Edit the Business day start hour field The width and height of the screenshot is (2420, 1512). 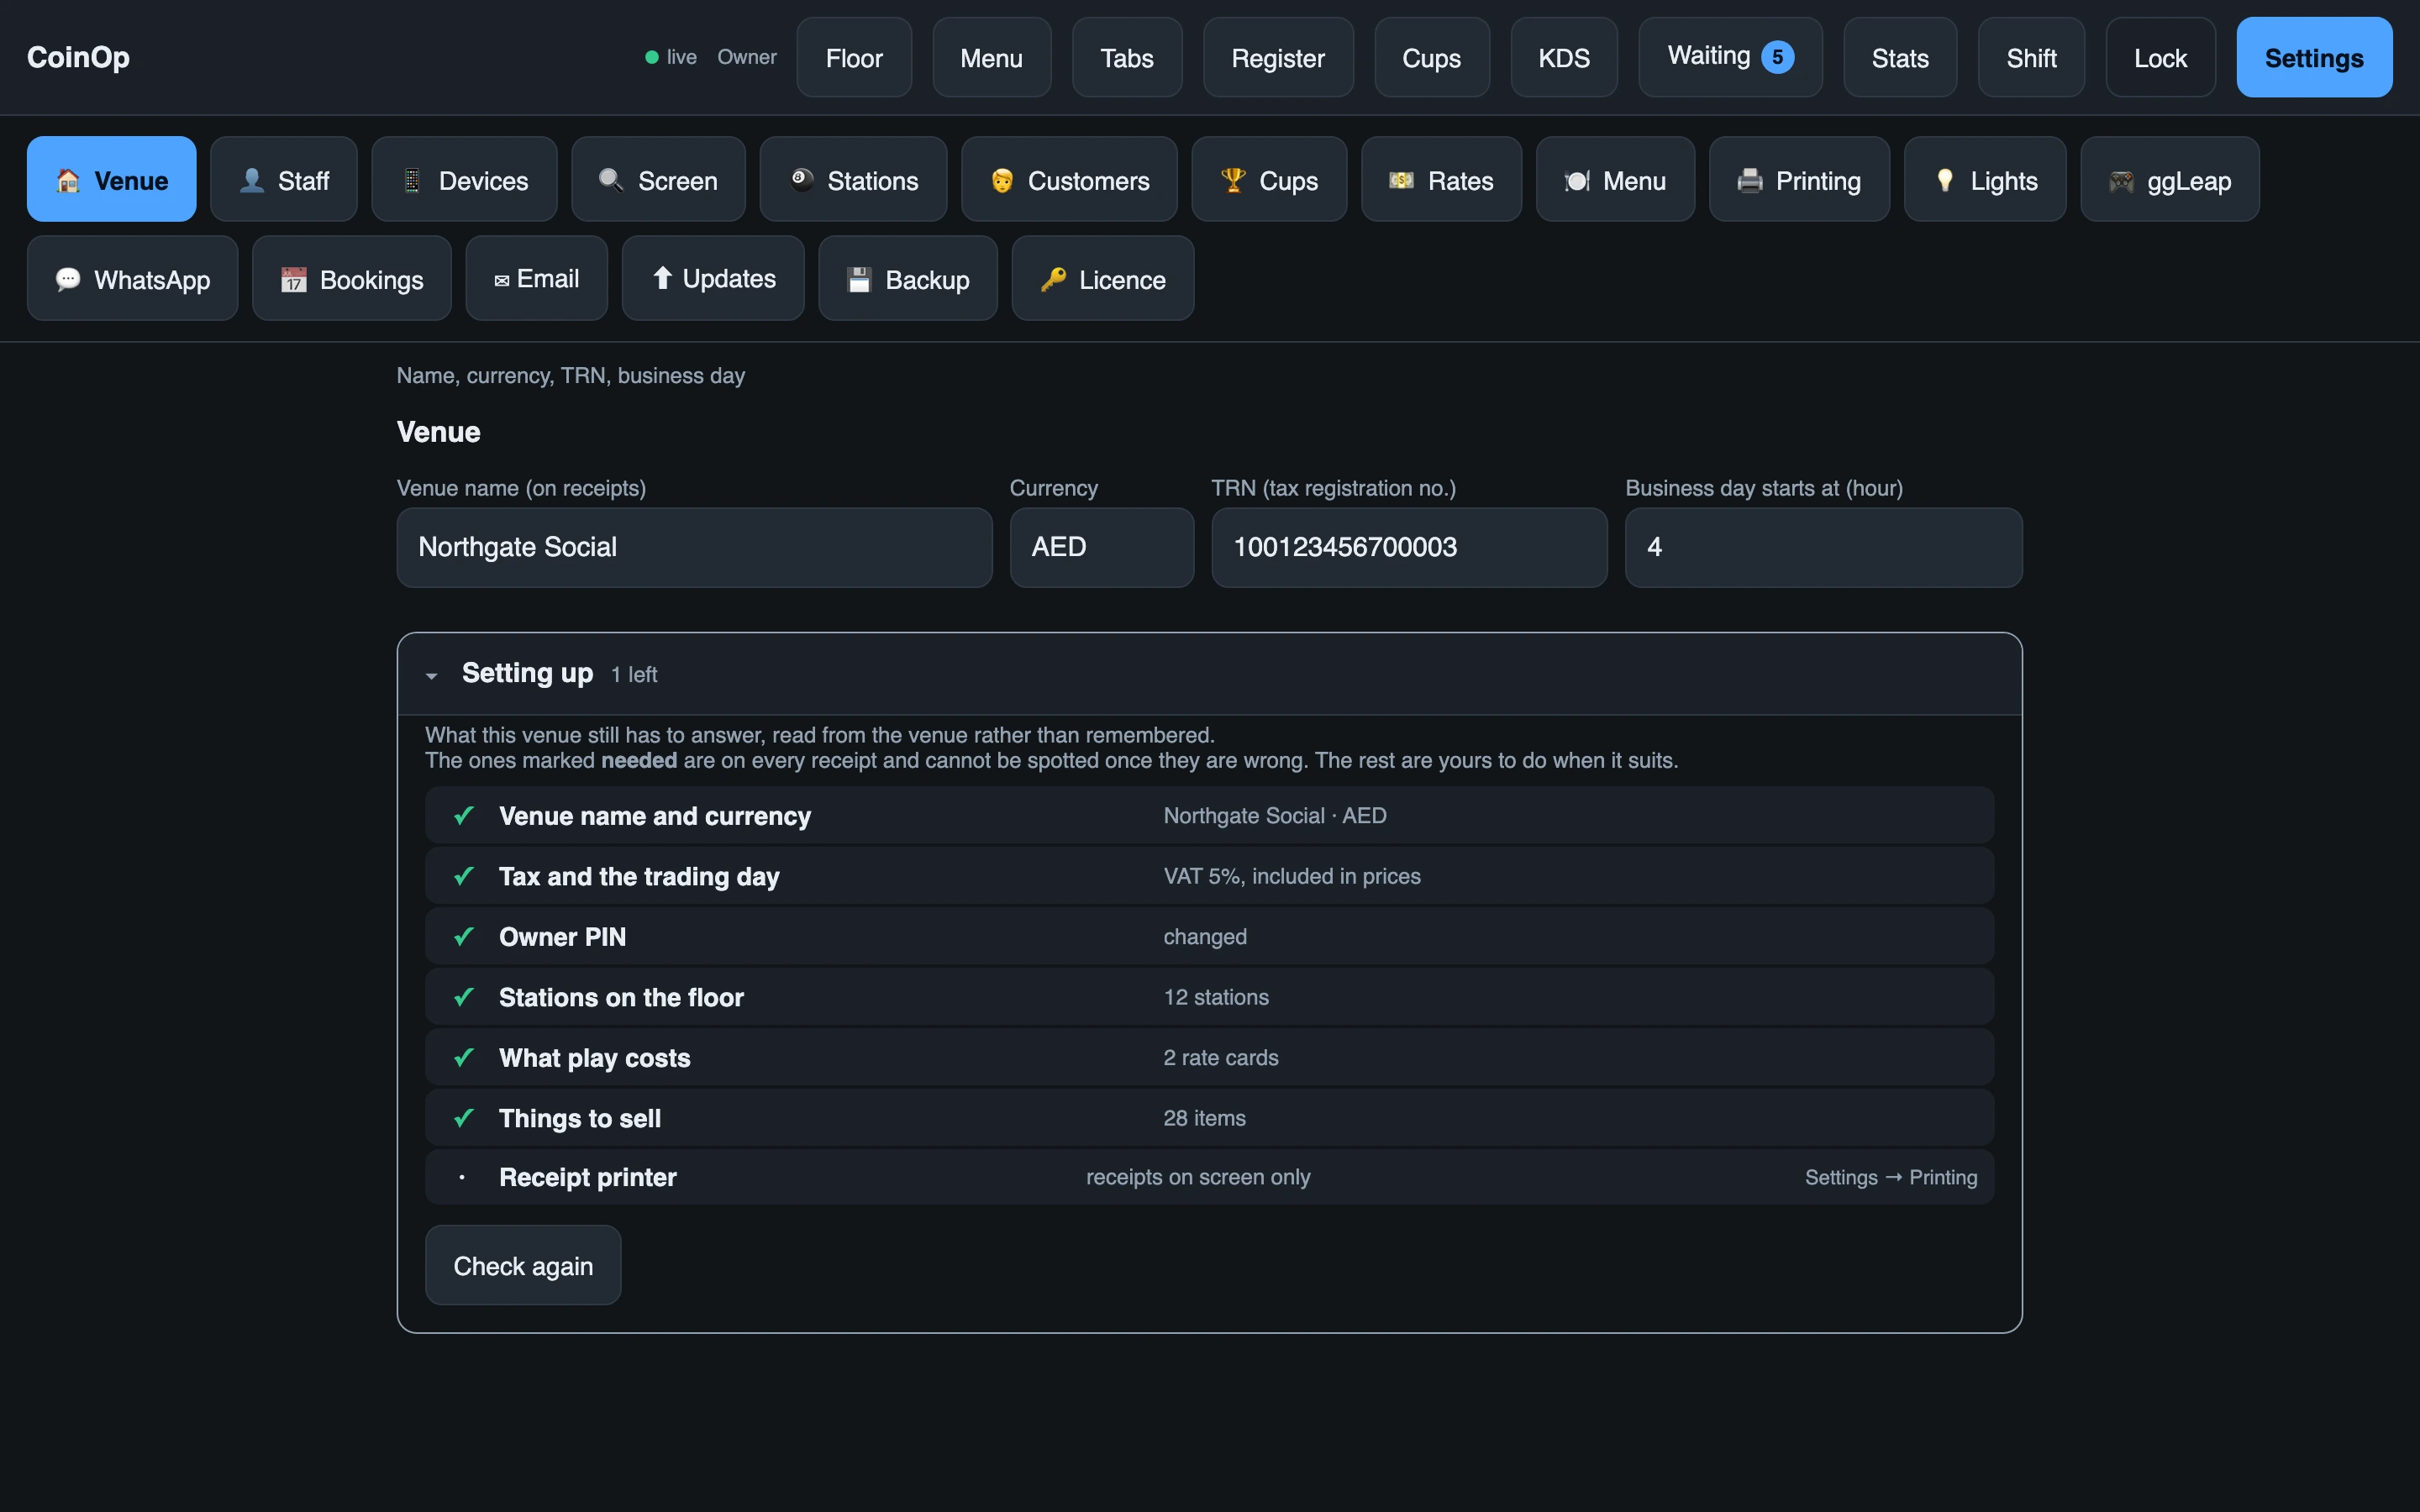point(1823,547)
